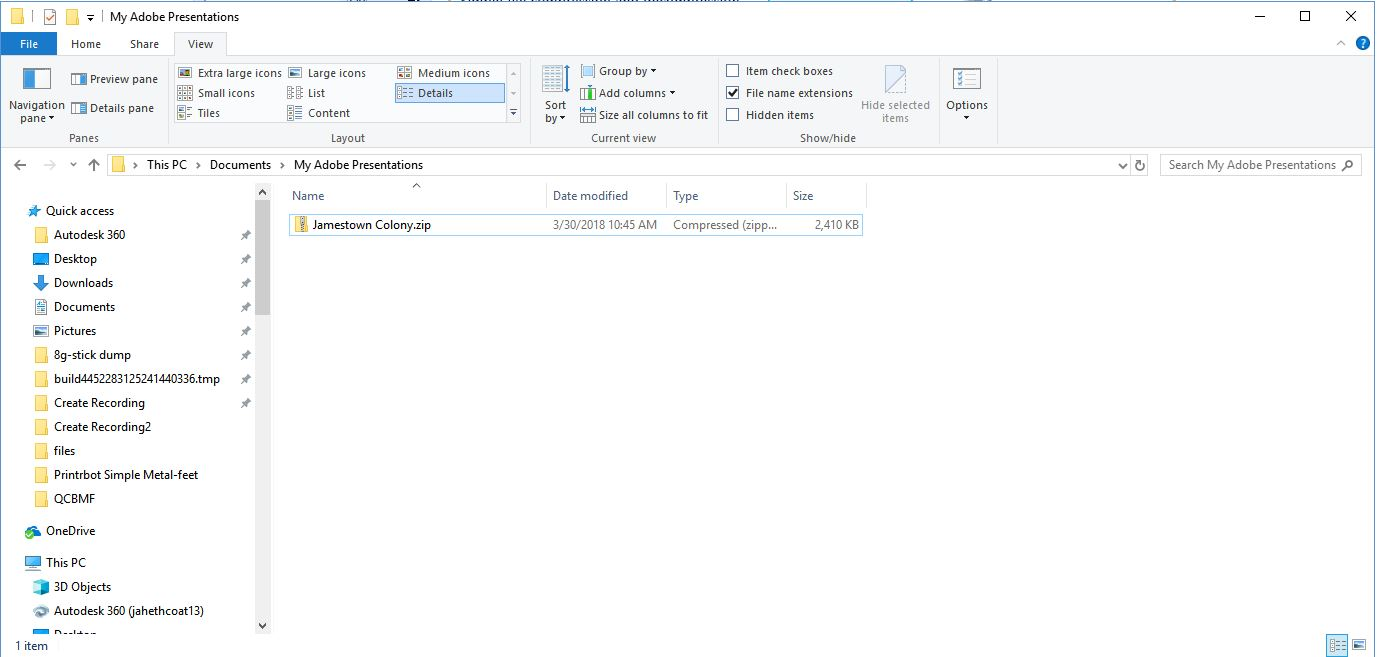The image size is (1377, 657).
Task: Open Downloads in Quick access
Action: 73,283
